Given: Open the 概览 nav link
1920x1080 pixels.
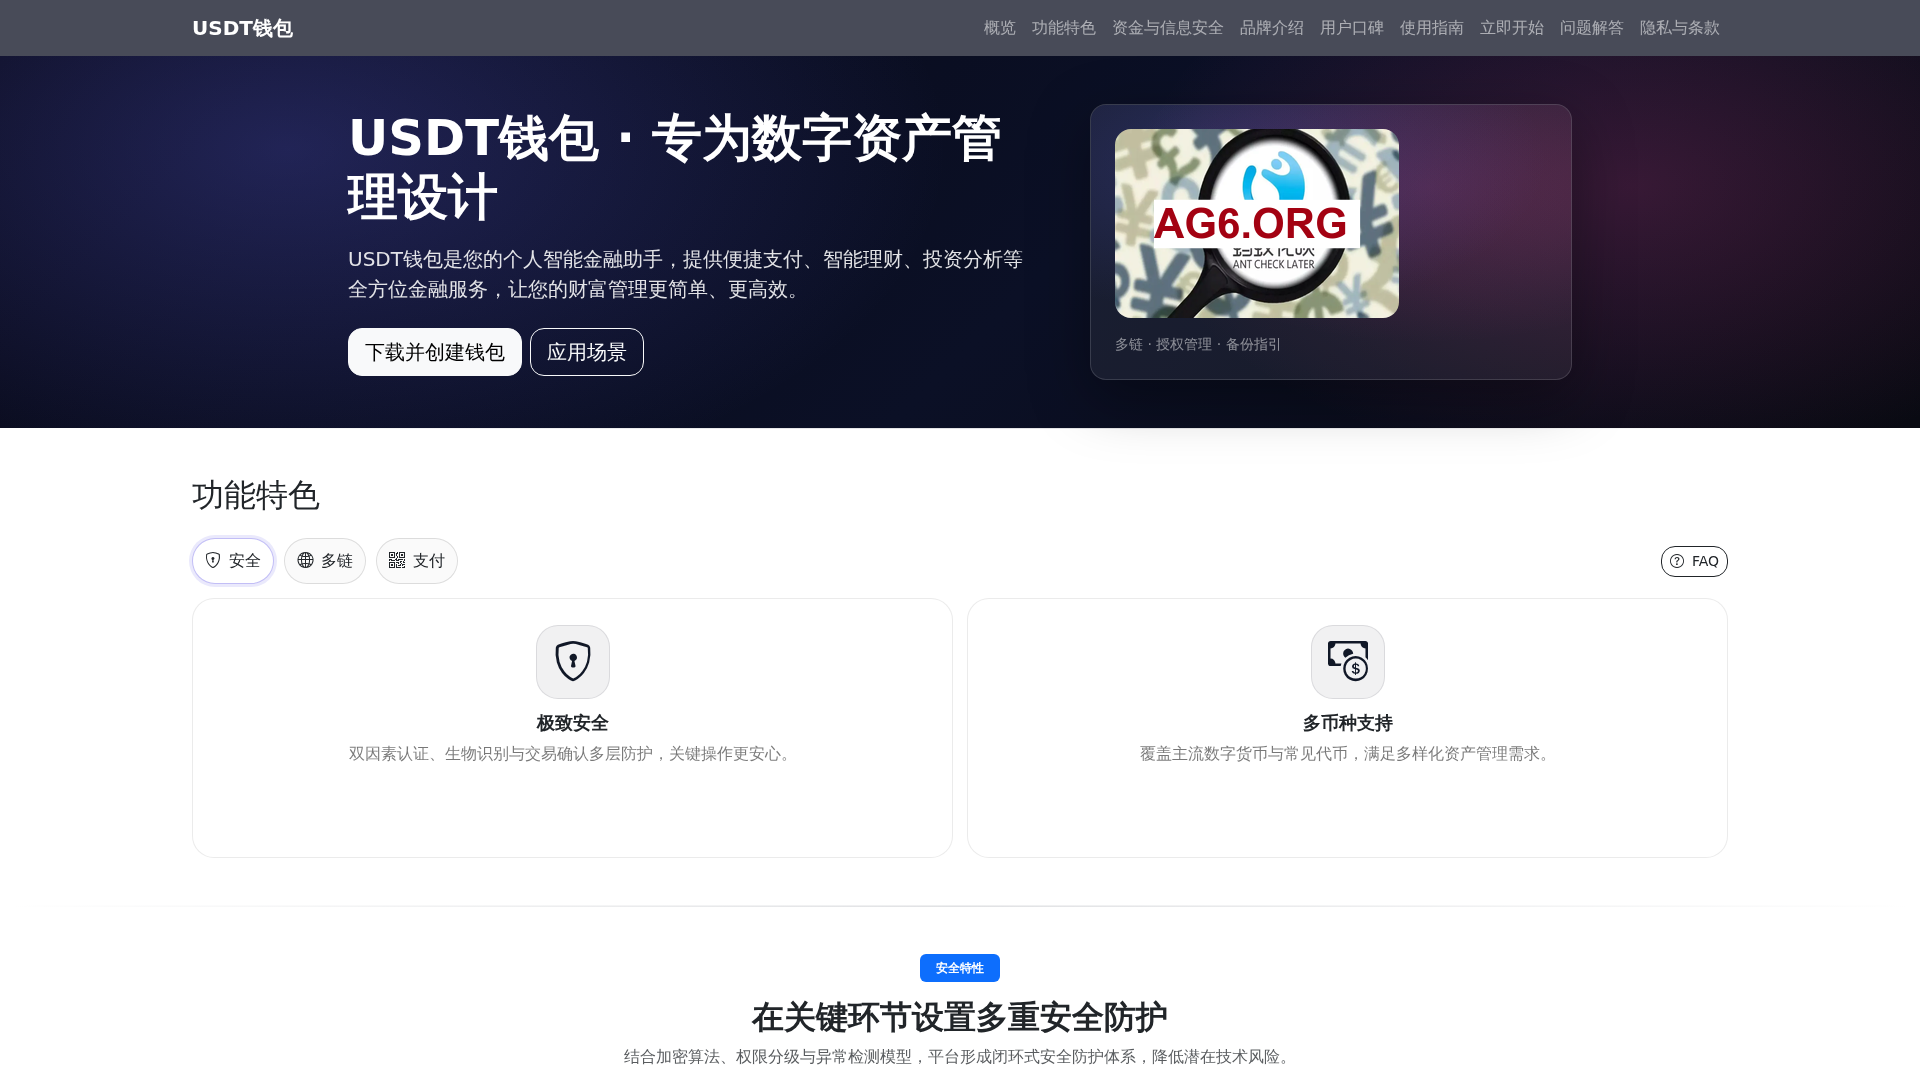Looking at the screenshot, I should [999, 28].
